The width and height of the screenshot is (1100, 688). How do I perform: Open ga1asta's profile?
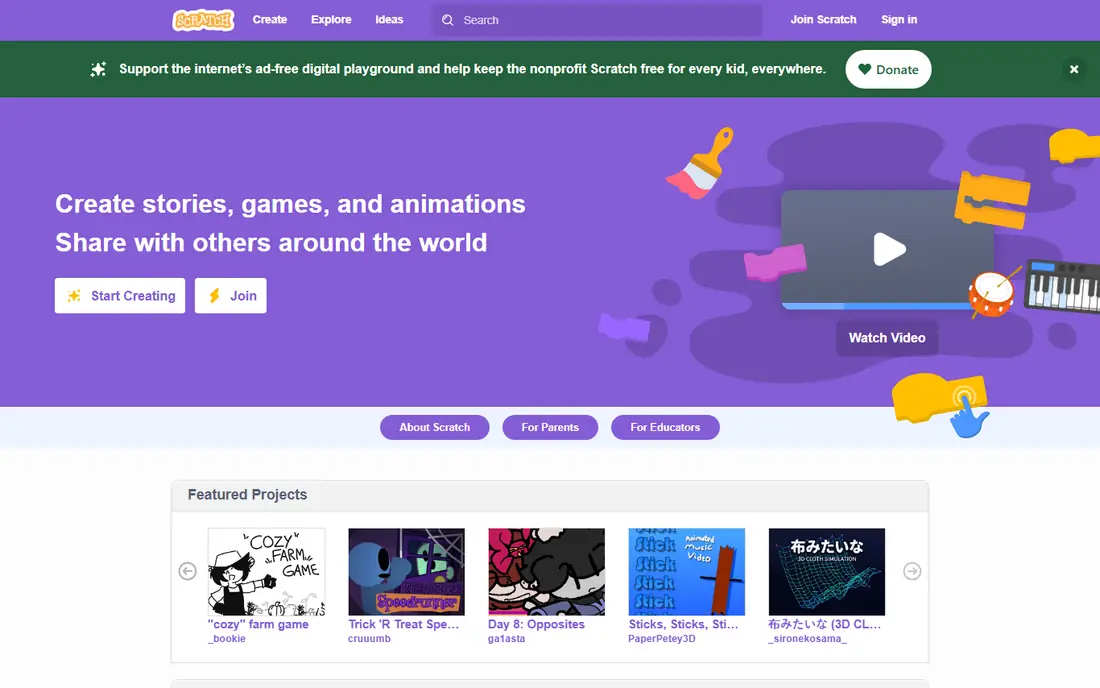(x=507, y=639)
